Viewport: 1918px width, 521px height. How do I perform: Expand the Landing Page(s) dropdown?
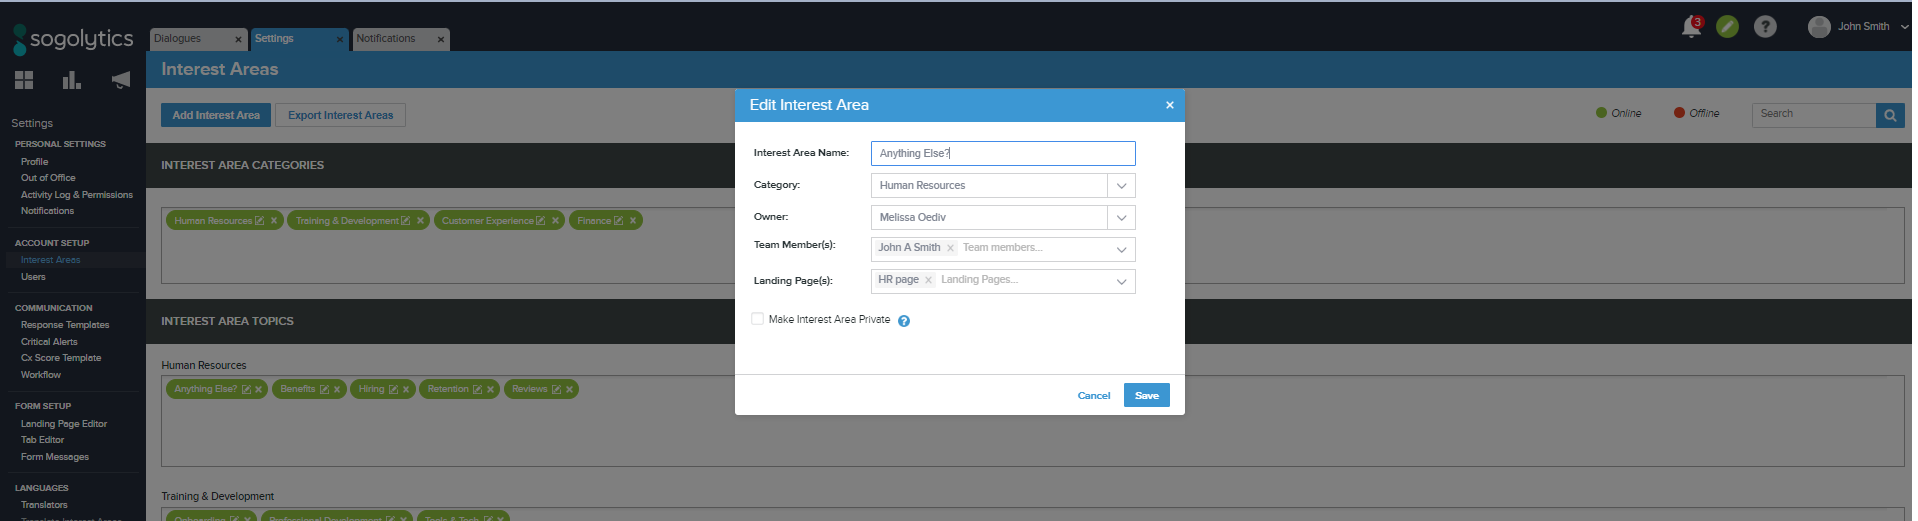(x=1121, y=282)
